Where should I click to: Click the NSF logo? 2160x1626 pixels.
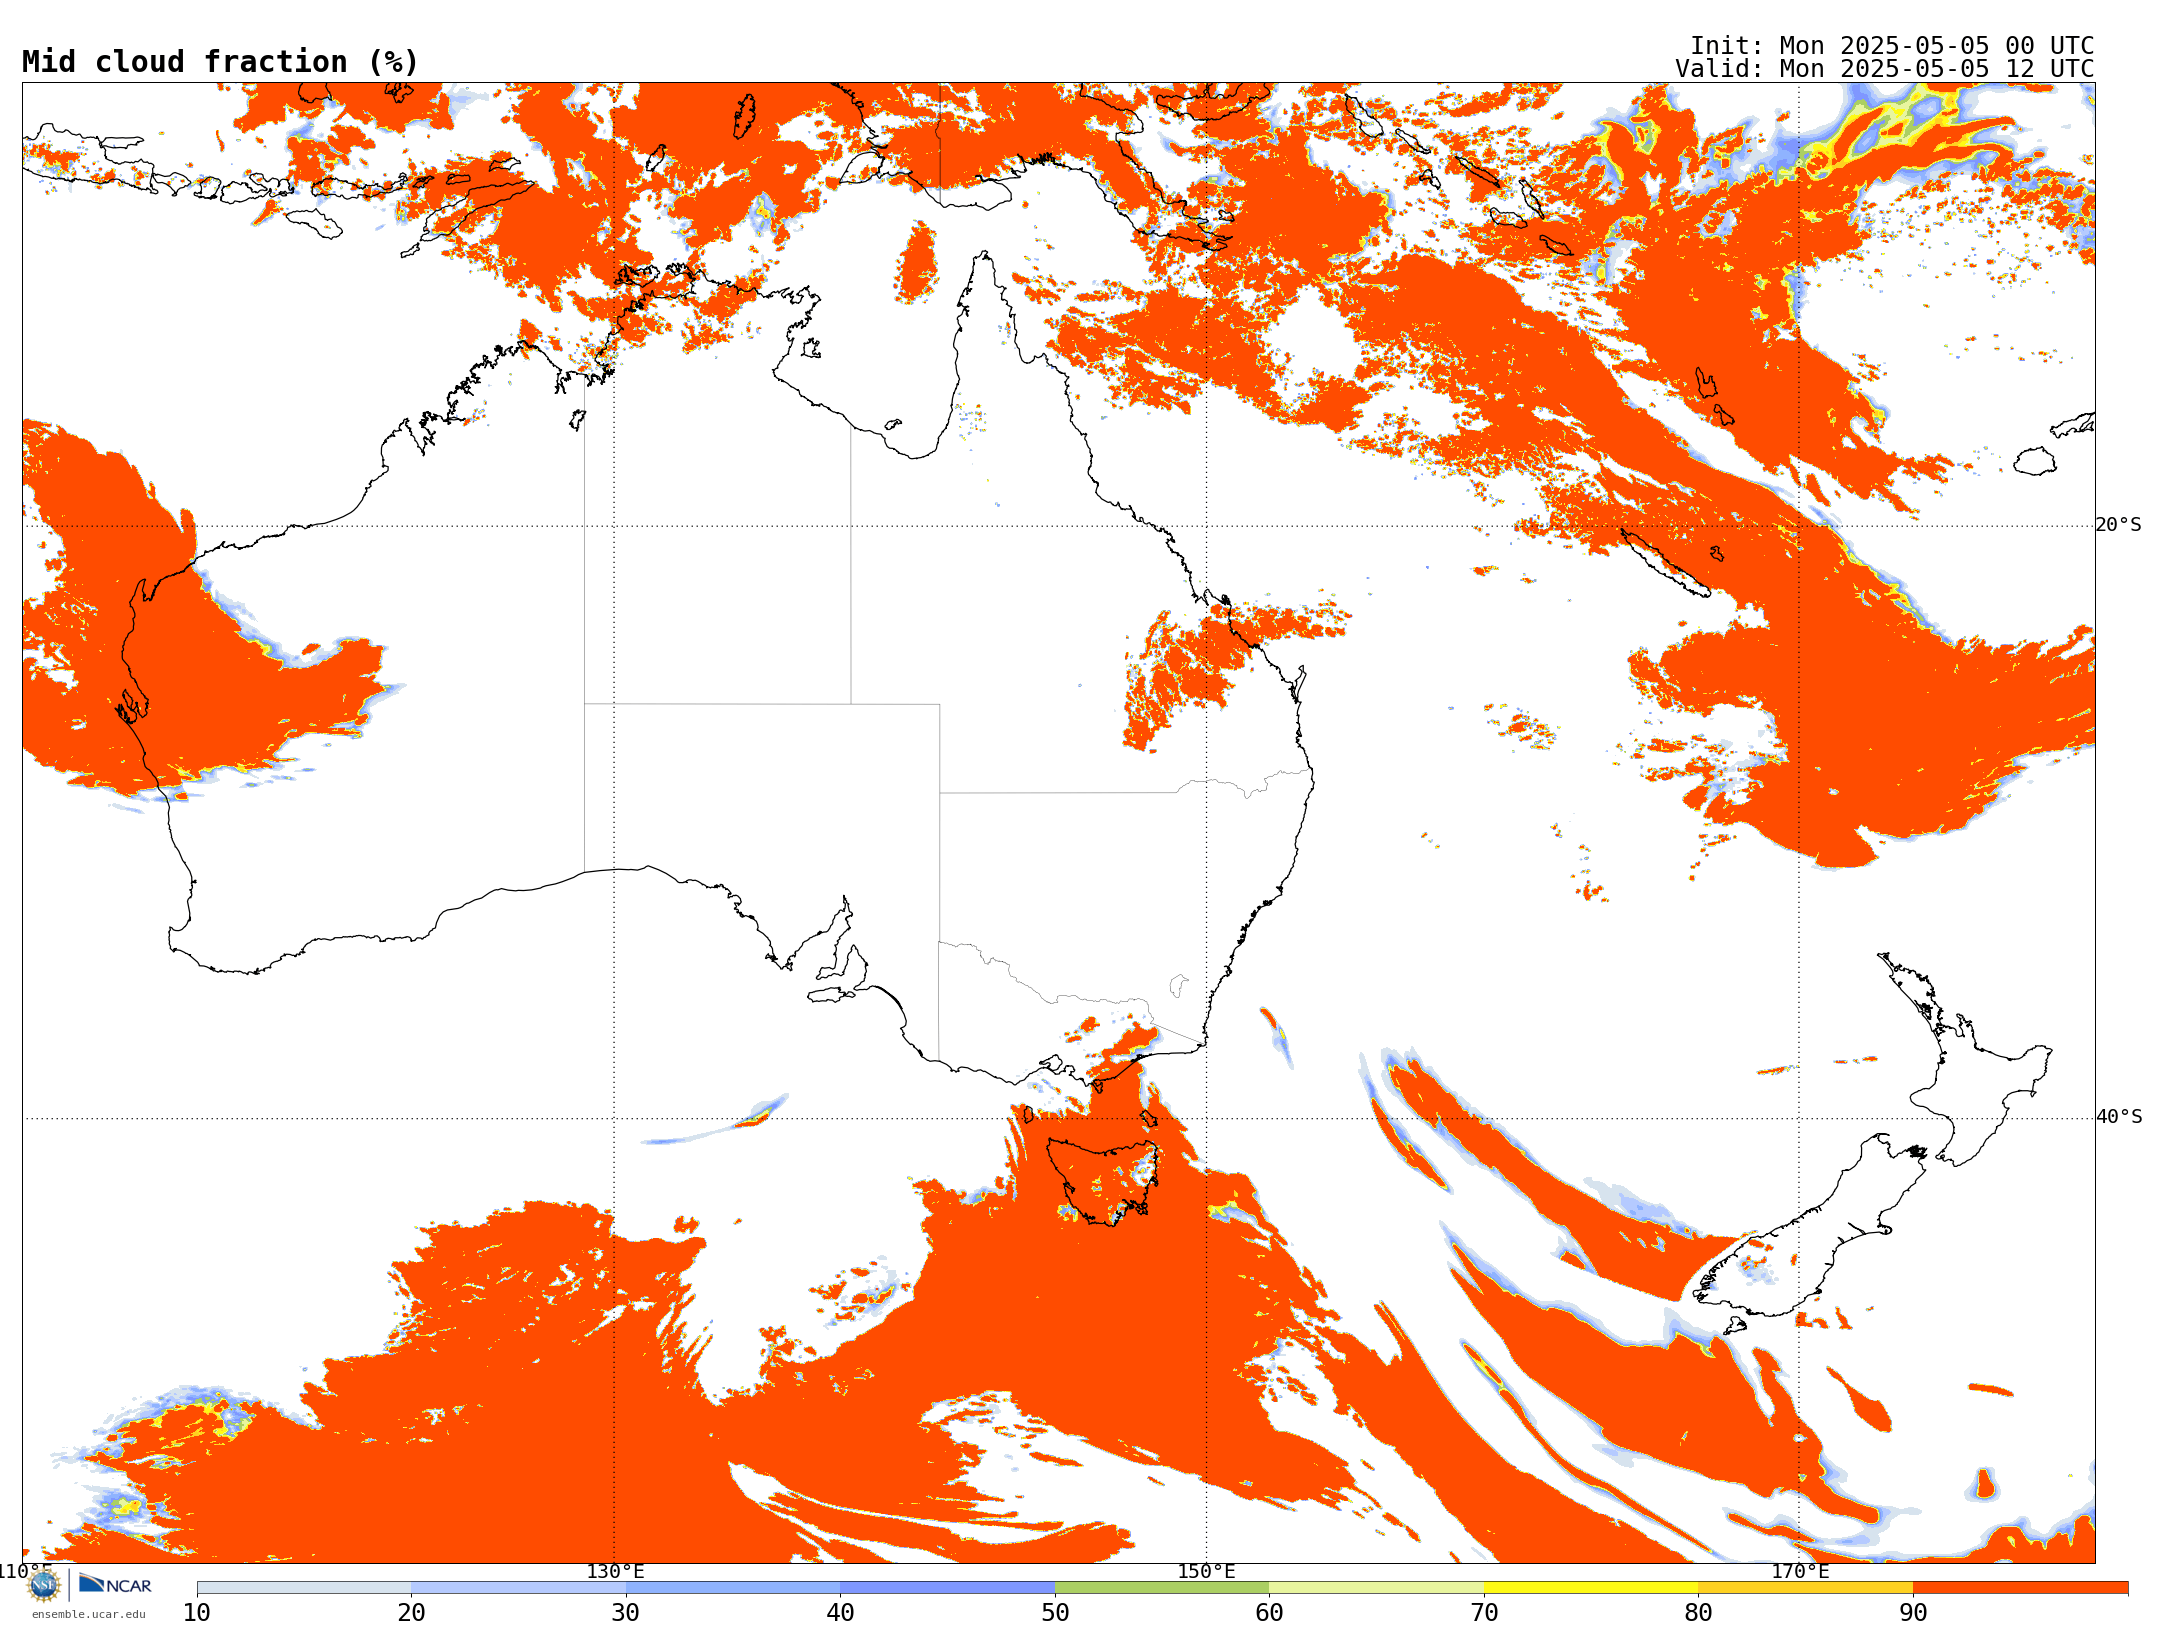pyautogui.click(x=44, y=1585)
